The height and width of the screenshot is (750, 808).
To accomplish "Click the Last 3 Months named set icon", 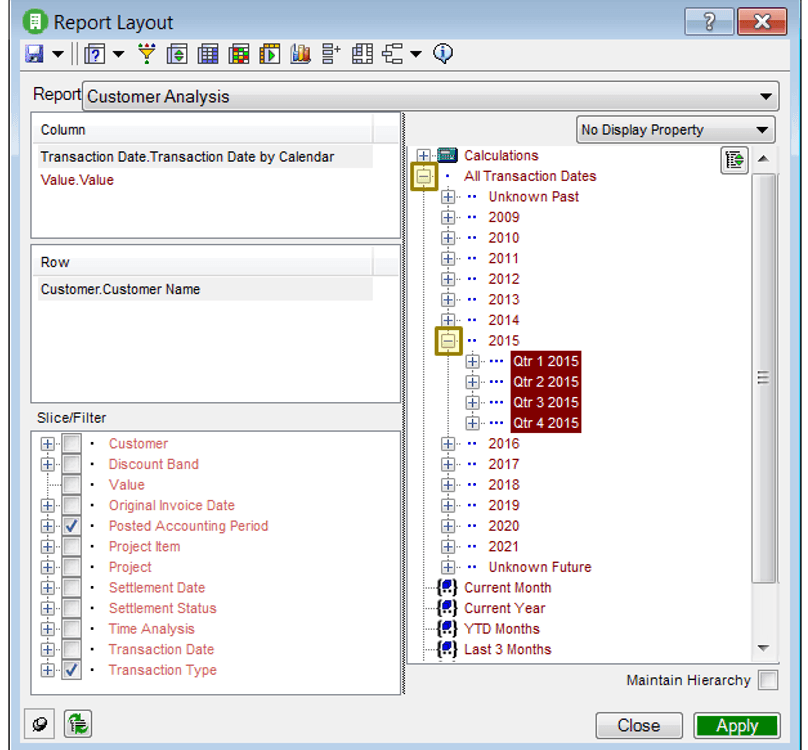I will 447,649.
